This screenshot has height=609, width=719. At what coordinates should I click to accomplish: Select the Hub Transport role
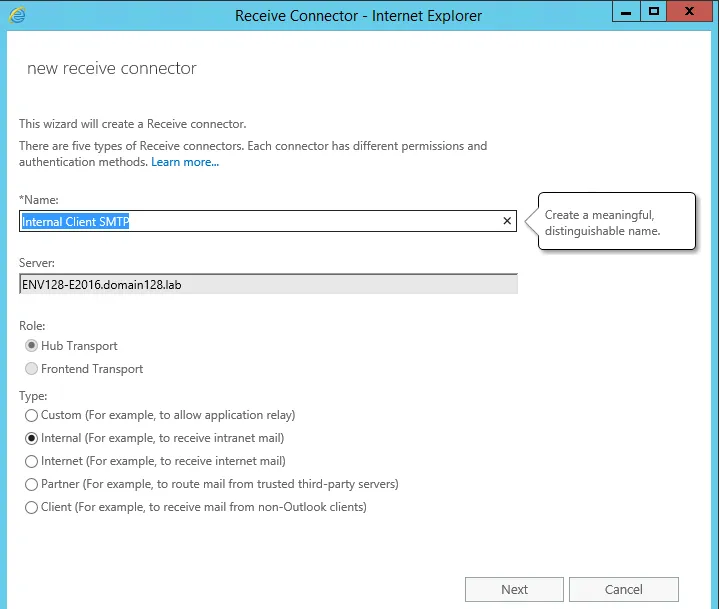tap(33, 346)
